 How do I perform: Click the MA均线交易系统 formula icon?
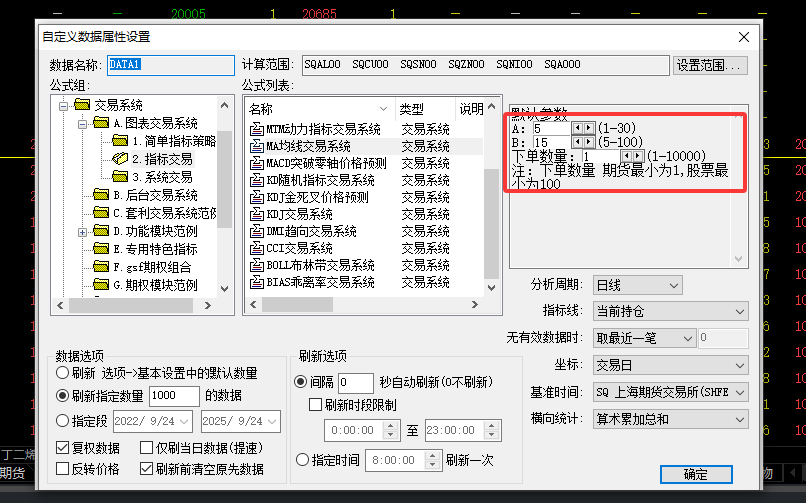tap(256, 146)
